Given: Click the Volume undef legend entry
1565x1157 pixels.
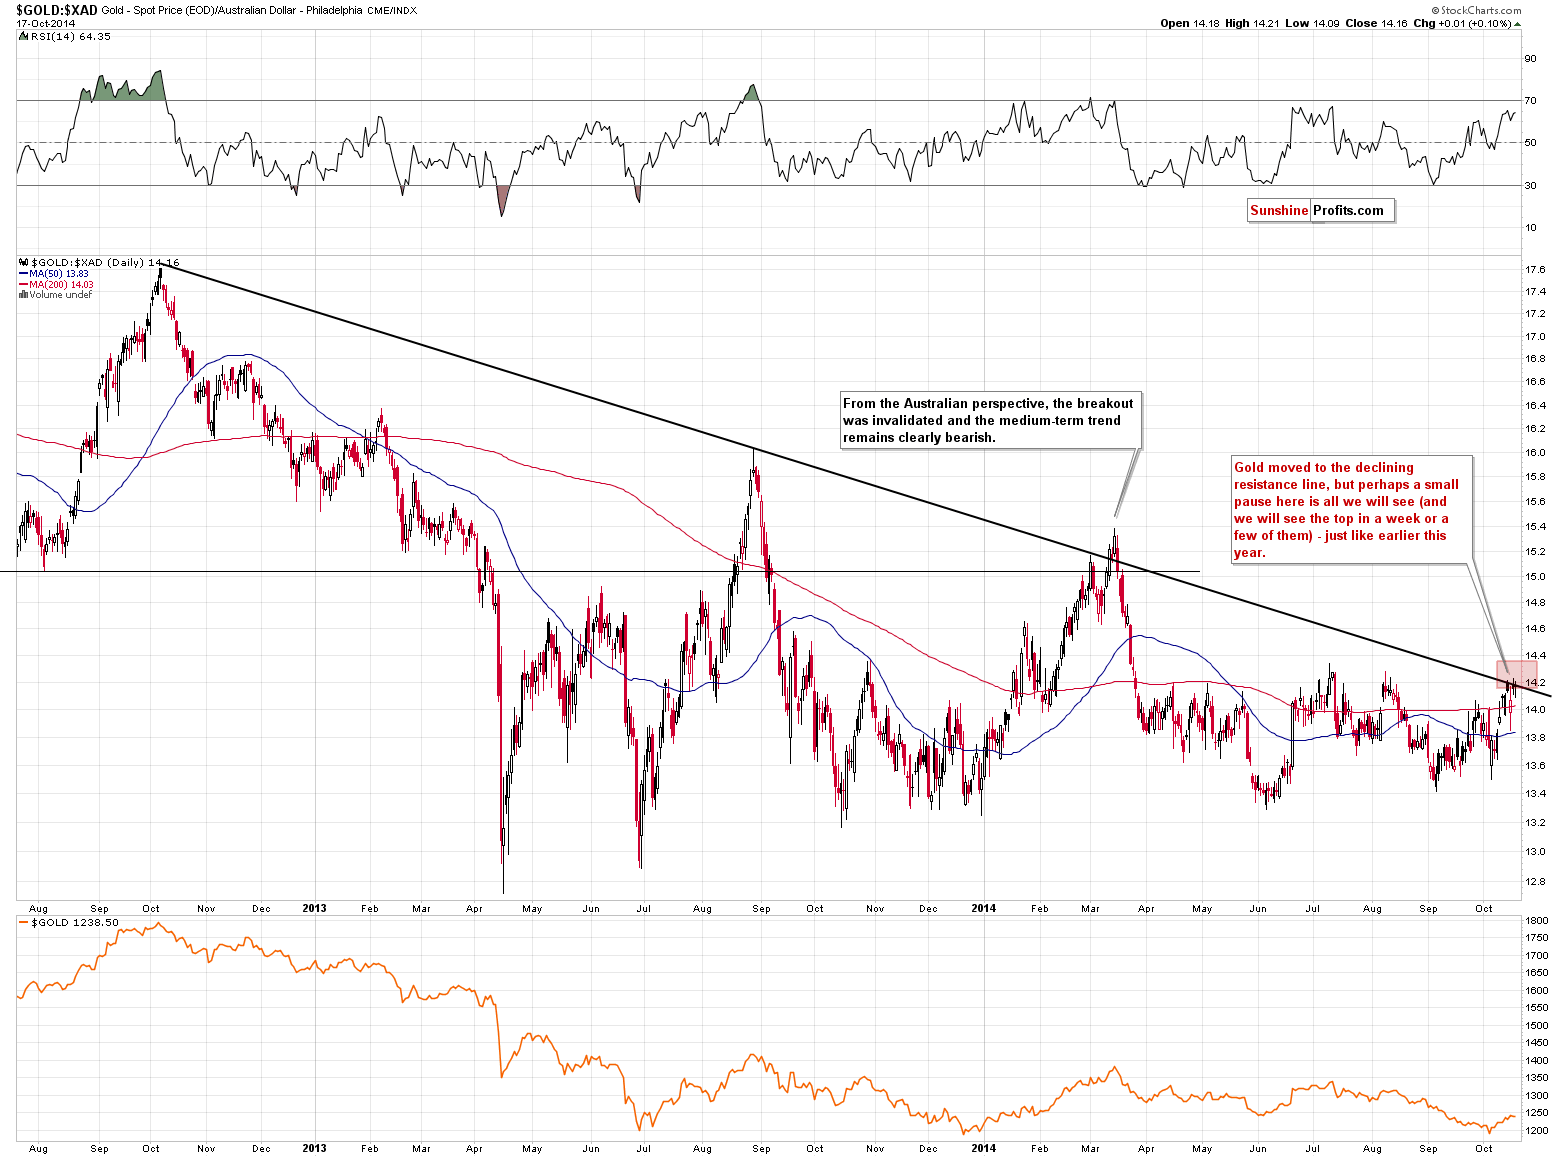Looking at the screenshot, I should click(x=60, y=295).
